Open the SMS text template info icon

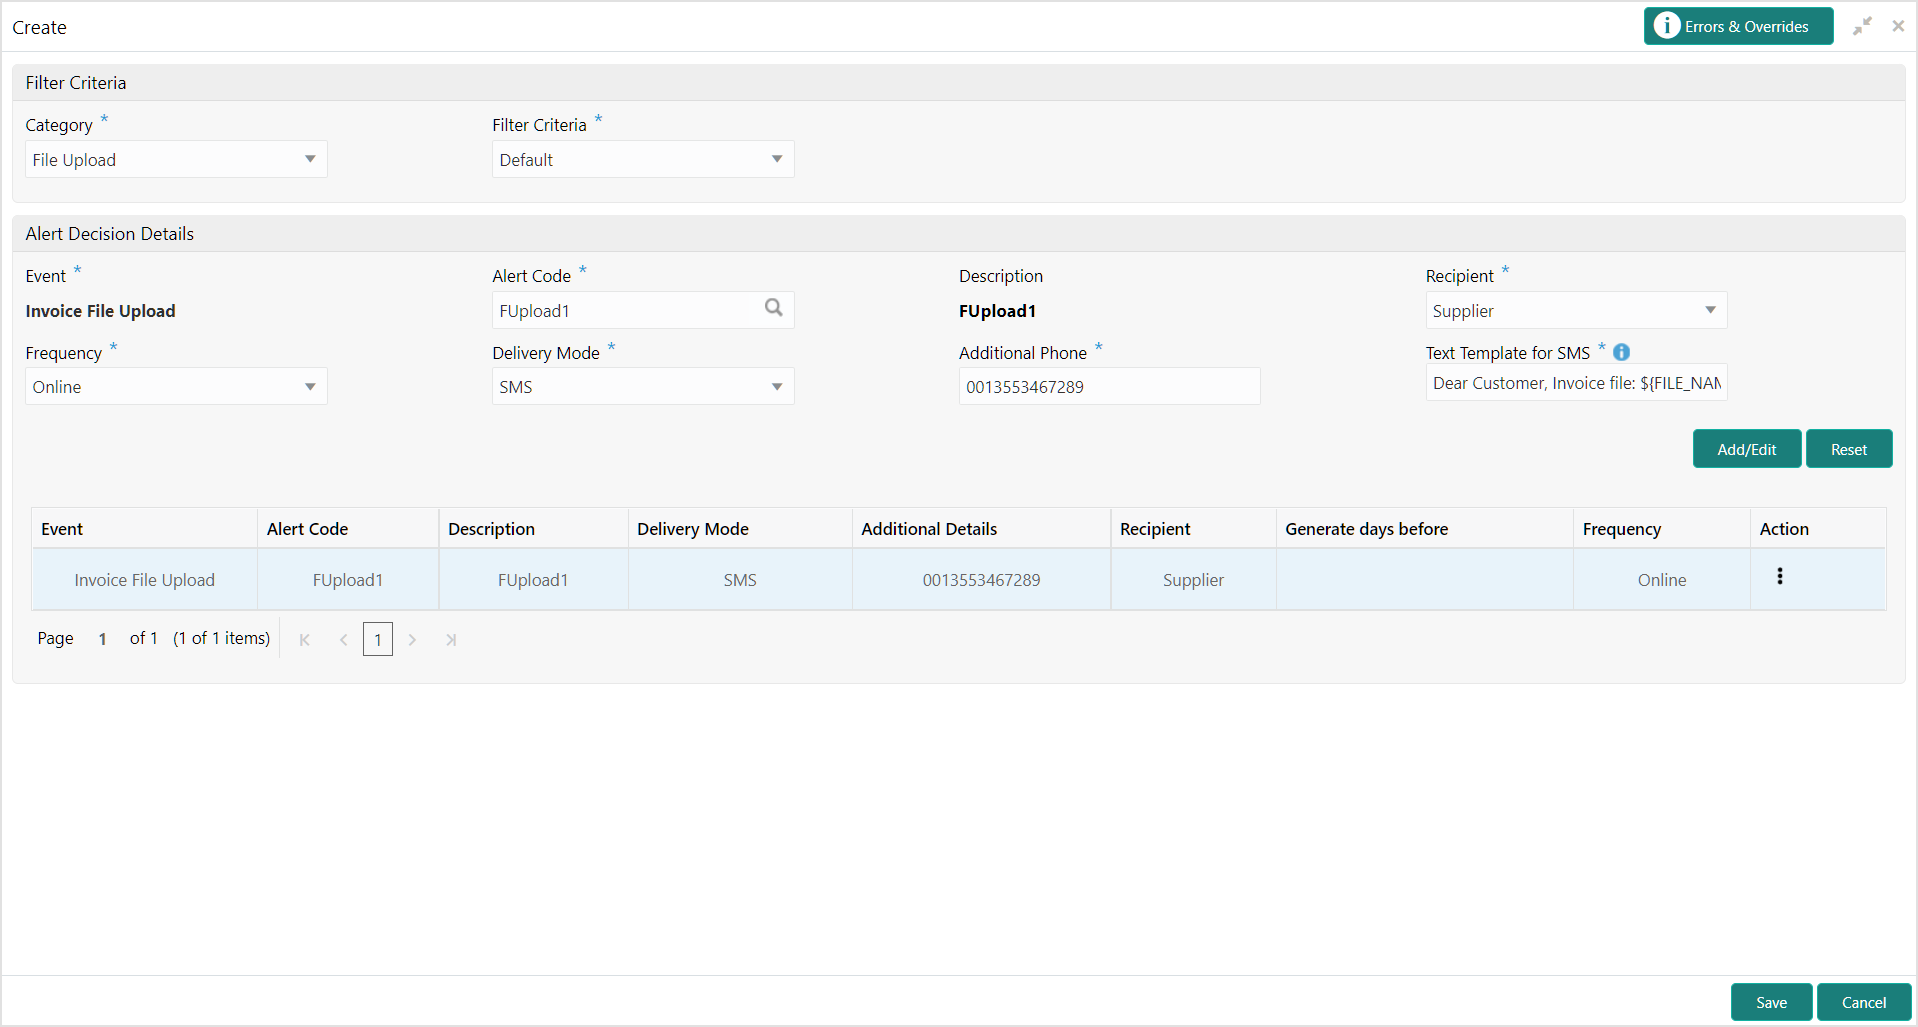pyautogui.click(x=1621, y=352)
